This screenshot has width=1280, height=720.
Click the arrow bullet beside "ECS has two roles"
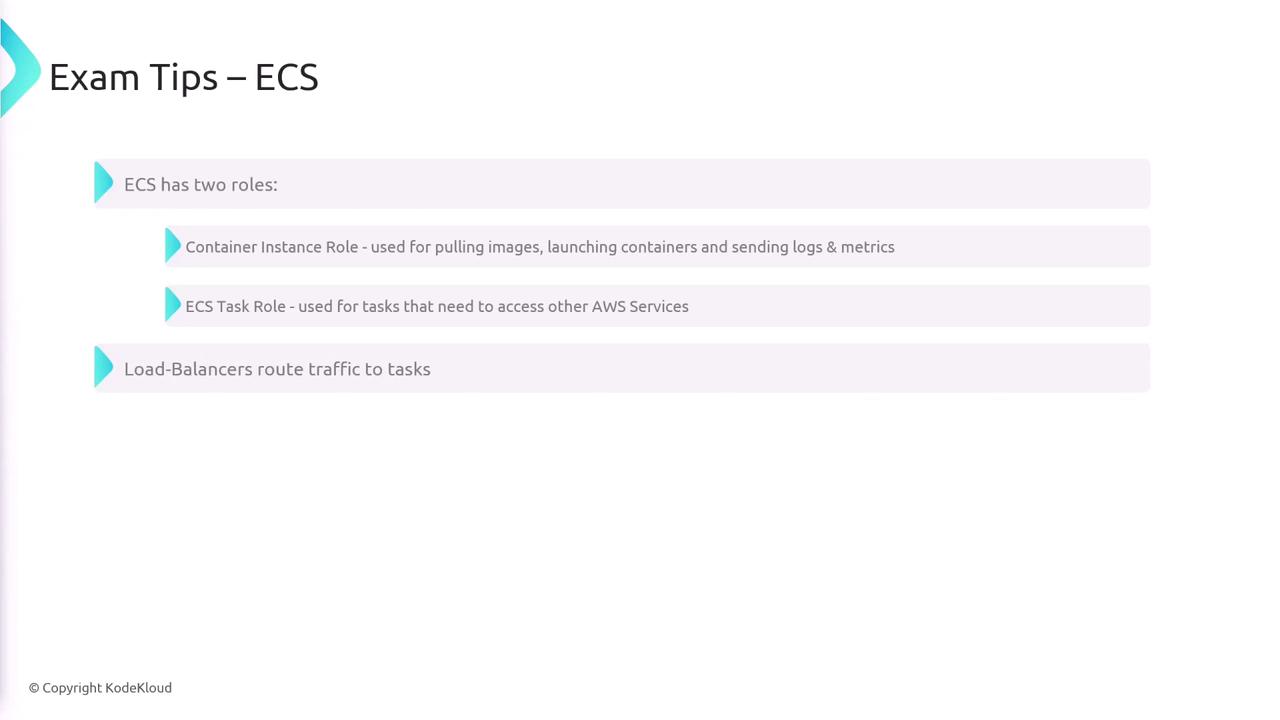point(103,183)
